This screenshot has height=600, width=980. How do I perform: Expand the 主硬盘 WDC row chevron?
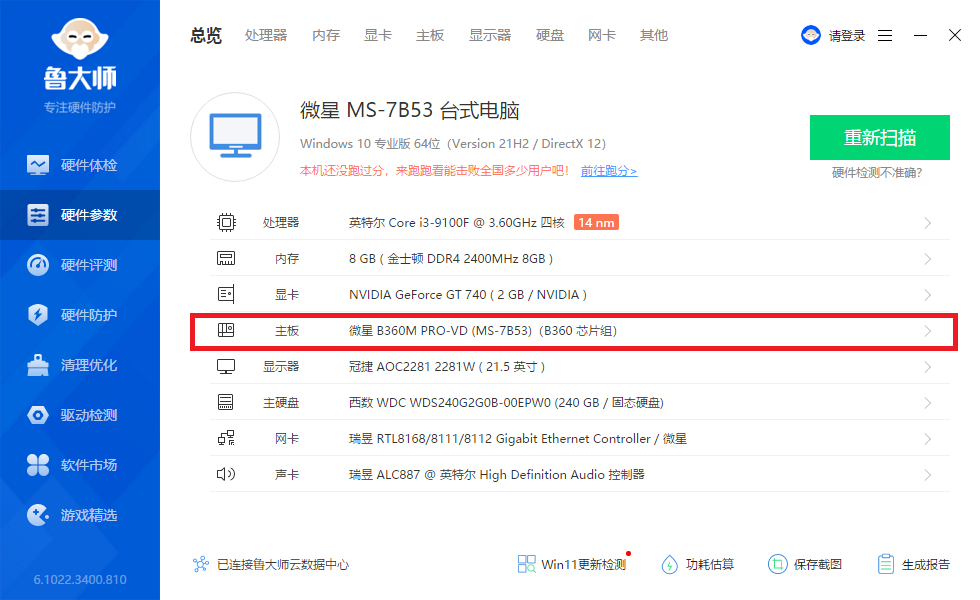[x=928, y=403]
